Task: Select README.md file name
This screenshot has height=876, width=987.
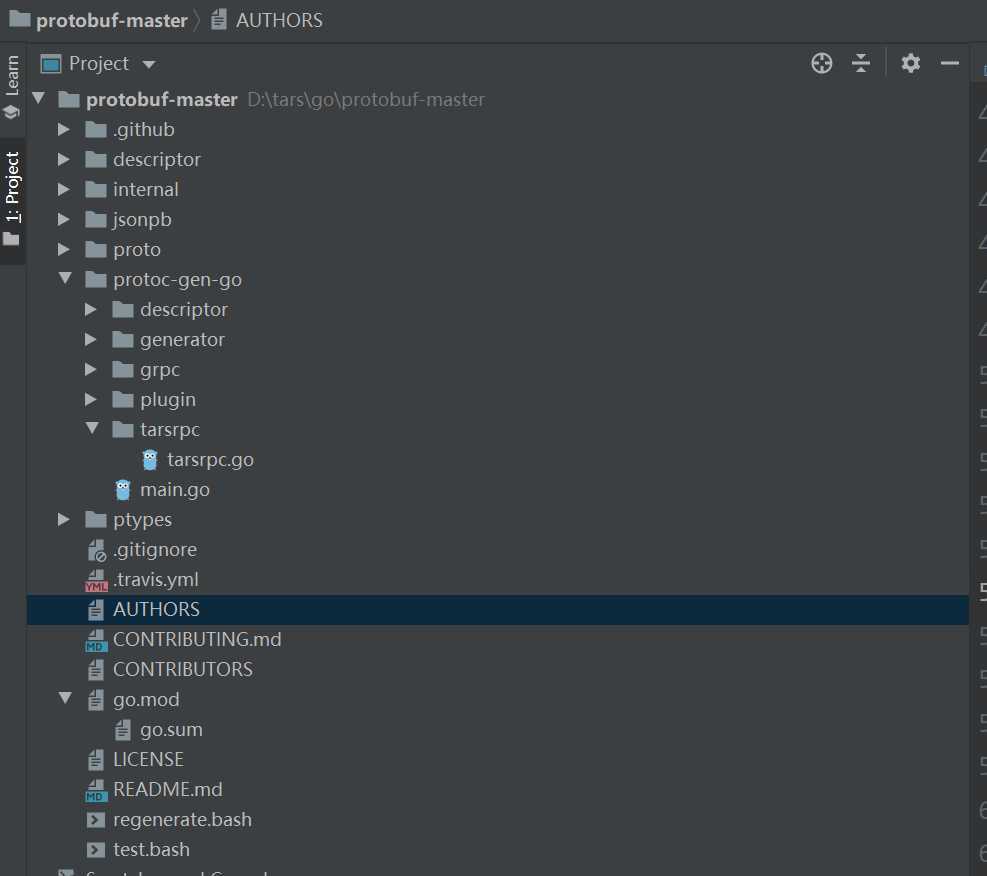Action: pyautogui.click(x=167, y=790)
